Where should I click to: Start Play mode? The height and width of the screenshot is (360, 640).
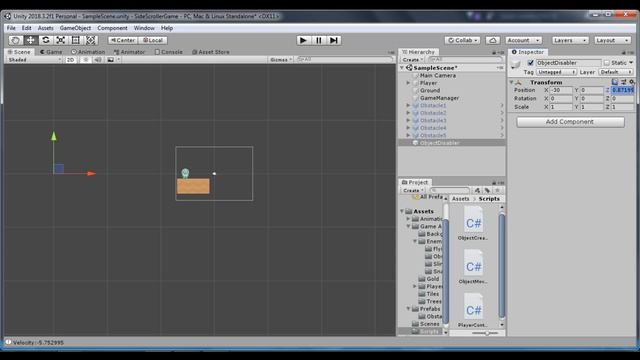click(303, 40)
